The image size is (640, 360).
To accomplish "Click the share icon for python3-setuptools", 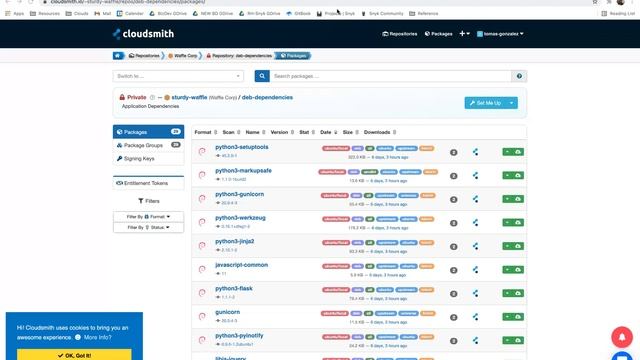I will pos(476,152).
